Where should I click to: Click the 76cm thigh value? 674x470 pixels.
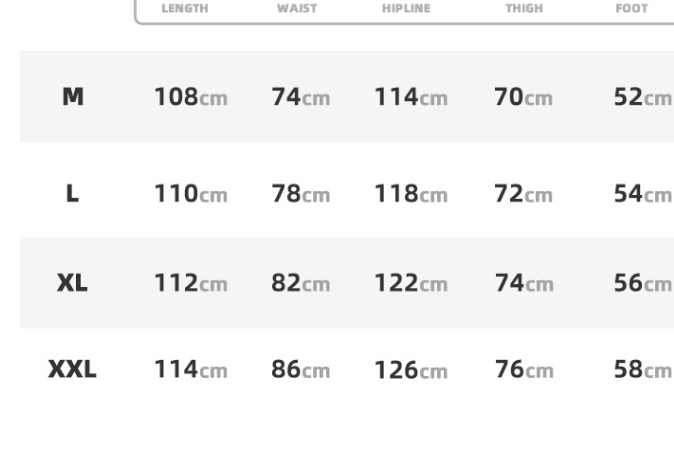pyautogui.click(x=523, y=370)
